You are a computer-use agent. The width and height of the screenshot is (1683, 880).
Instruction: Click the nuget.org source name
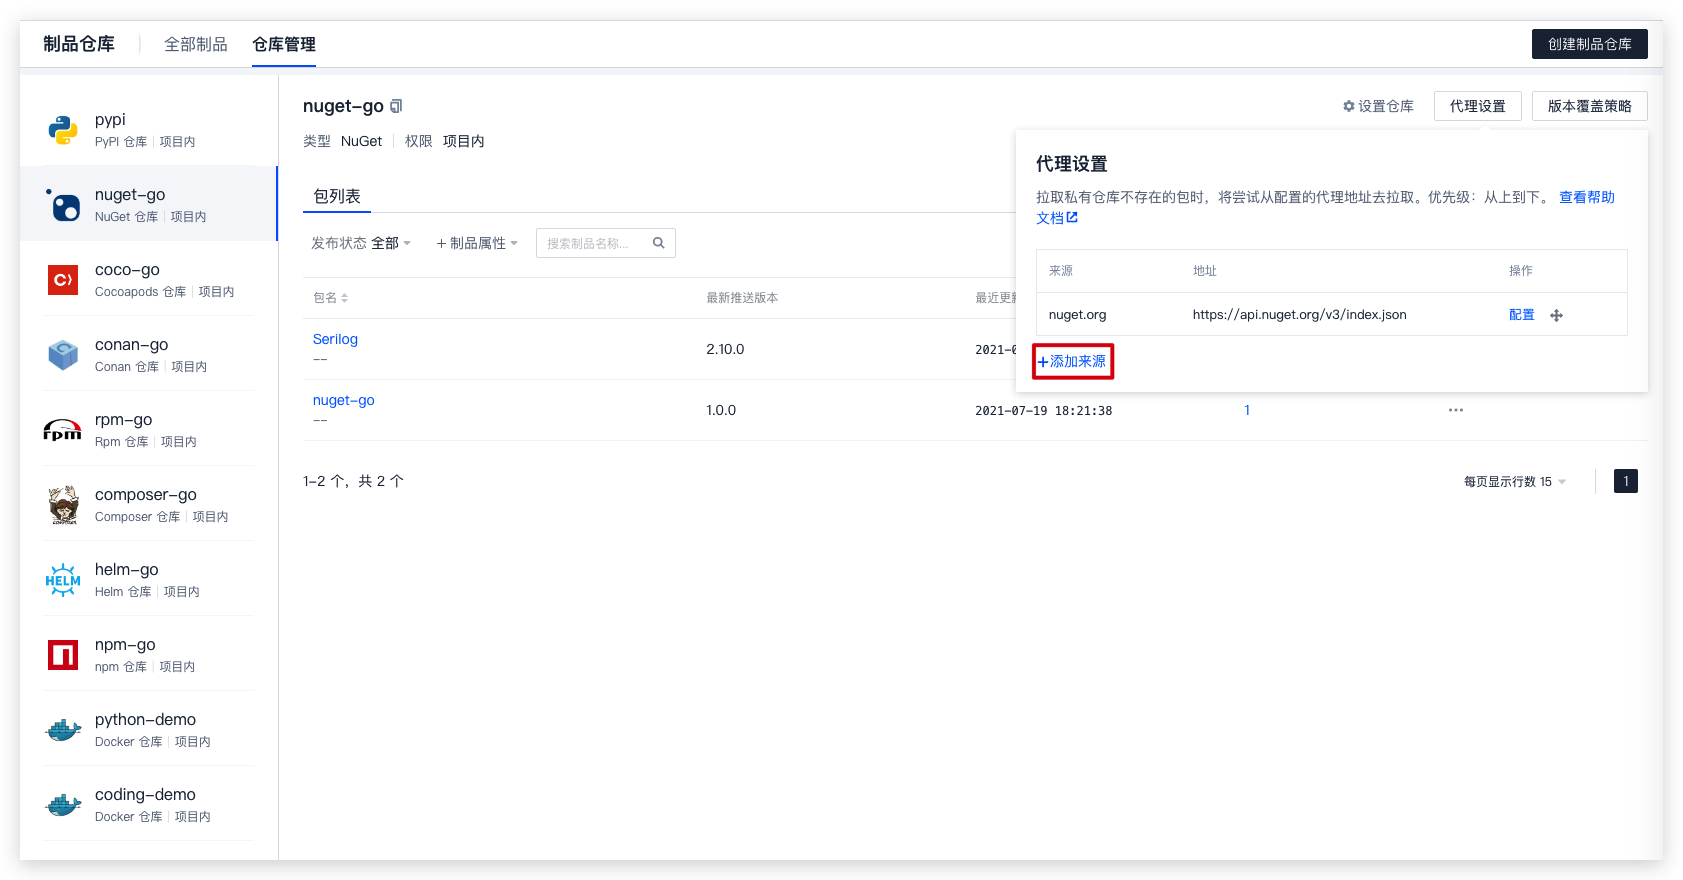pyautogui.click(x=1077, y=315)
